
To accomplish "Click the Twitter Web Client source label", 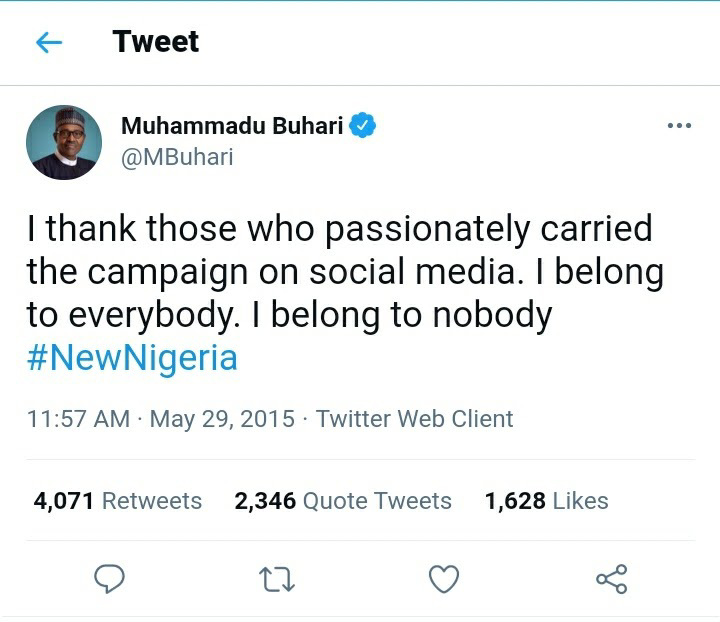I will click(415, 419).
